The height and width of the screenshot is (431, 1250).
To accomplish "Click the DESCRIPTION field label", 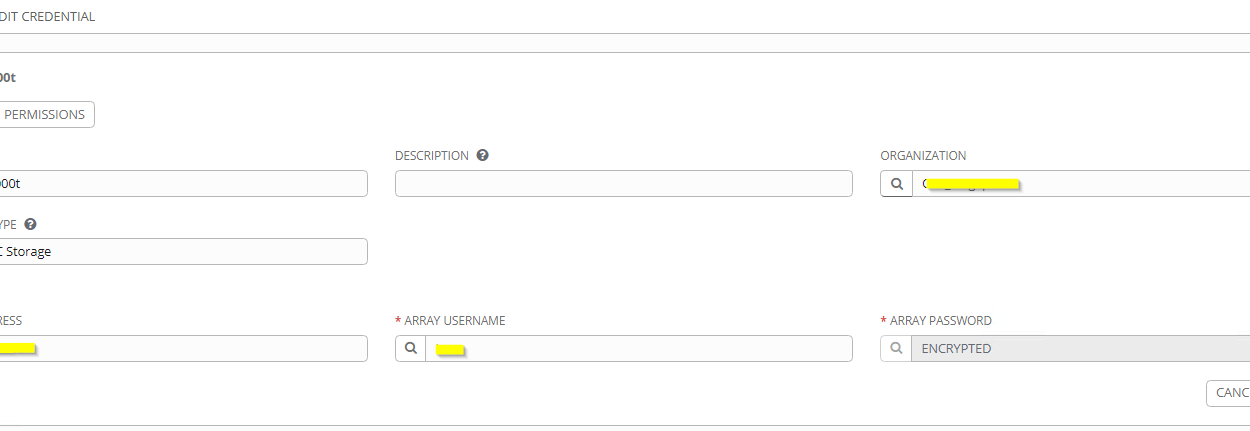I will pos(431,156).
